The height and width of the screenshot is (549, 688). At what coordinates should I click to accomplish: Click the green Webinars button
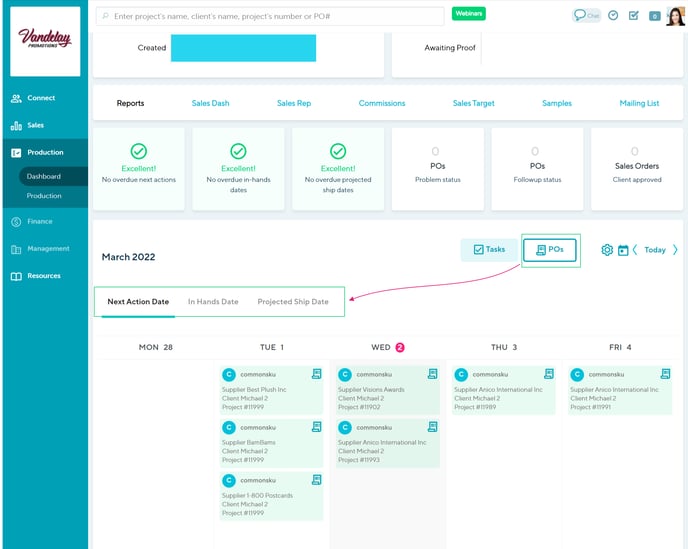click(x=468, y=14)
